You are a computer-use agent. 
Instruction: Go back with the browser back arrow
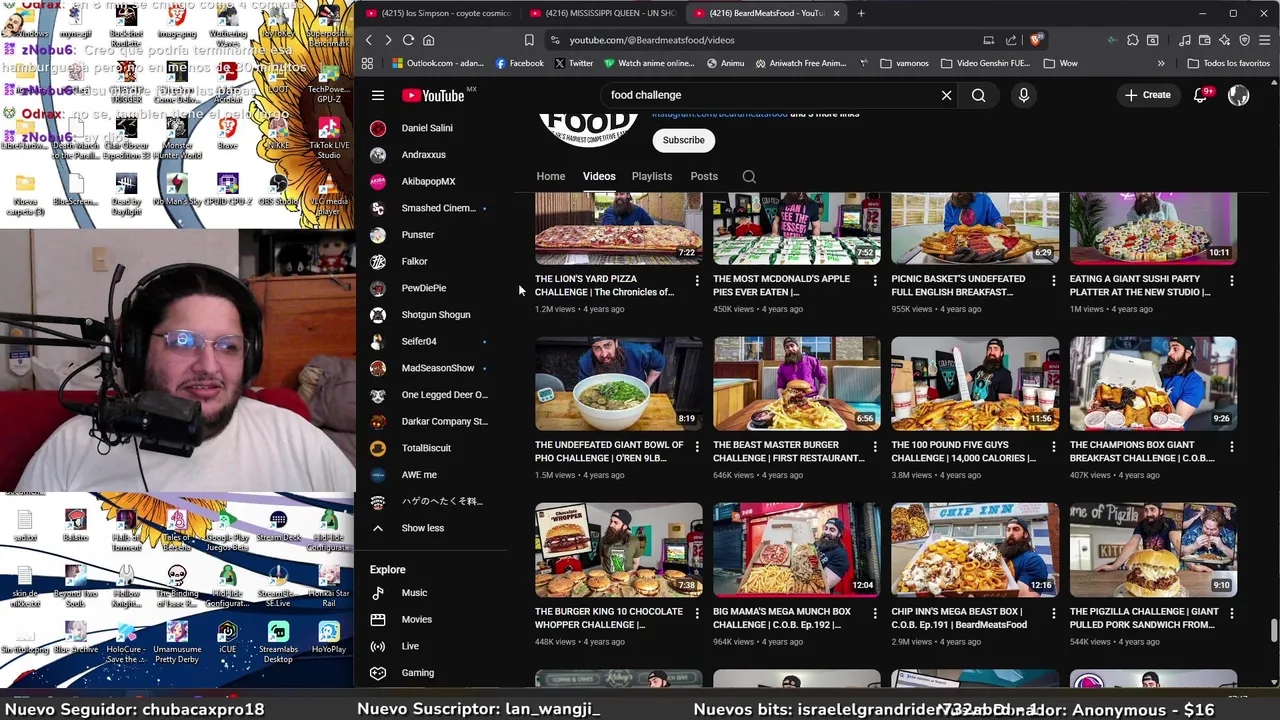368,40
